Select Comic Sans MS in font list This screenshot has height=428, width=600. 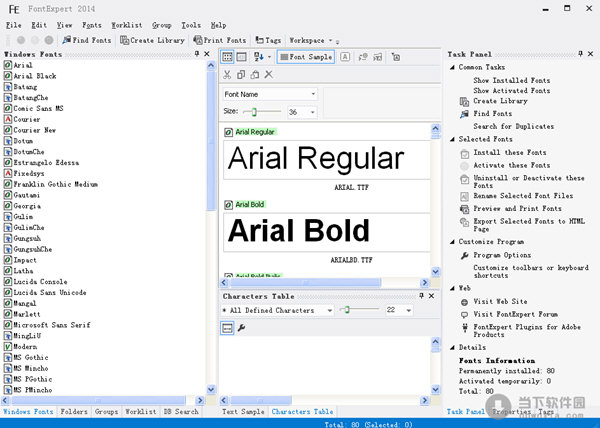(x=38, y=109)
